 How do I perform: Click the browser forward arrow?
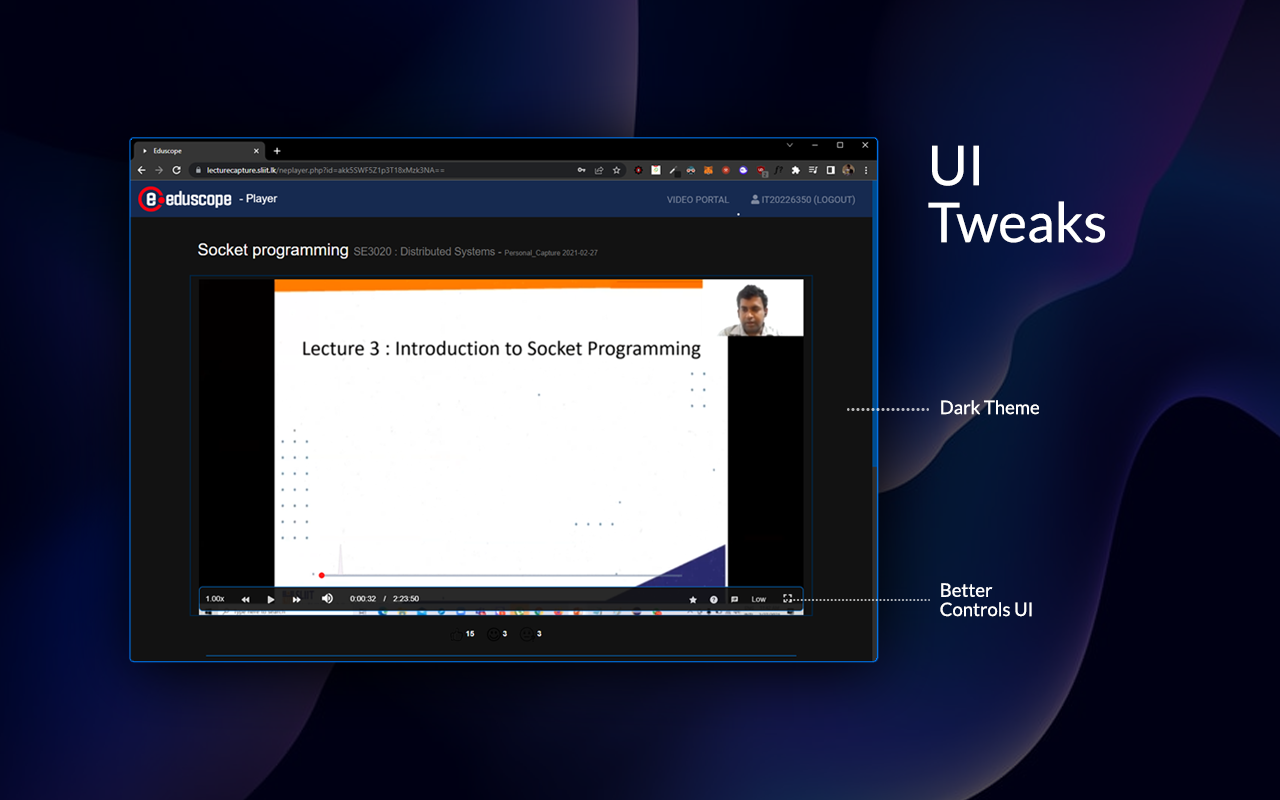coord(159,170)
